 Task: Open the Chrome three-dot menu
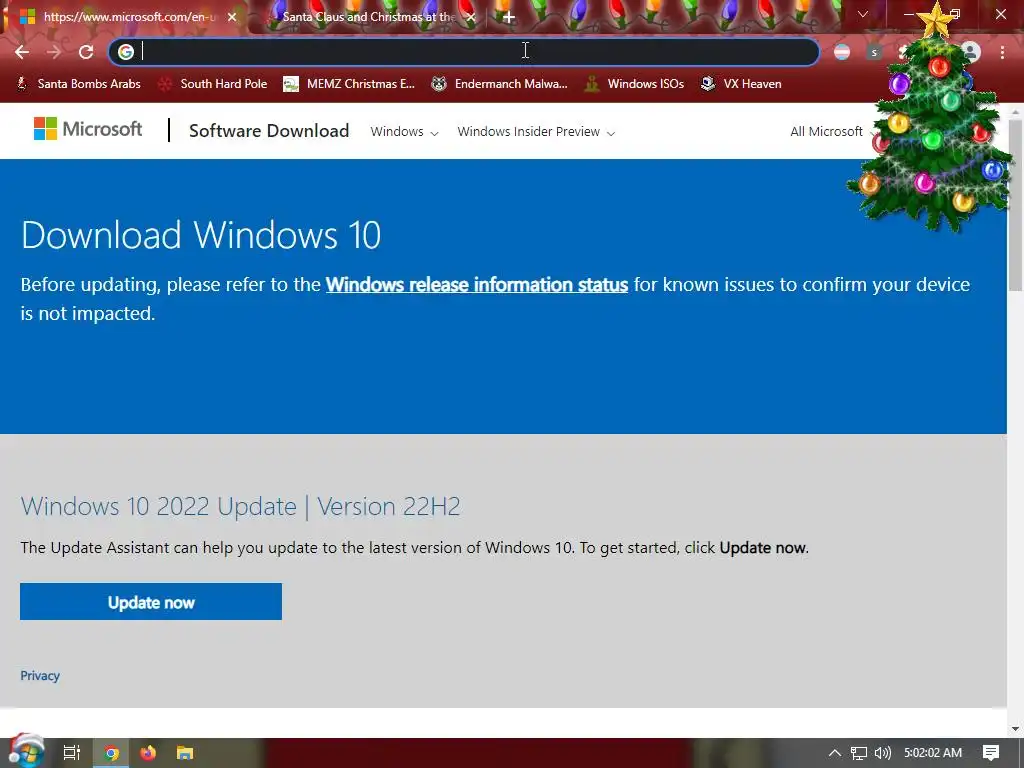click(x=1002, y=52)
